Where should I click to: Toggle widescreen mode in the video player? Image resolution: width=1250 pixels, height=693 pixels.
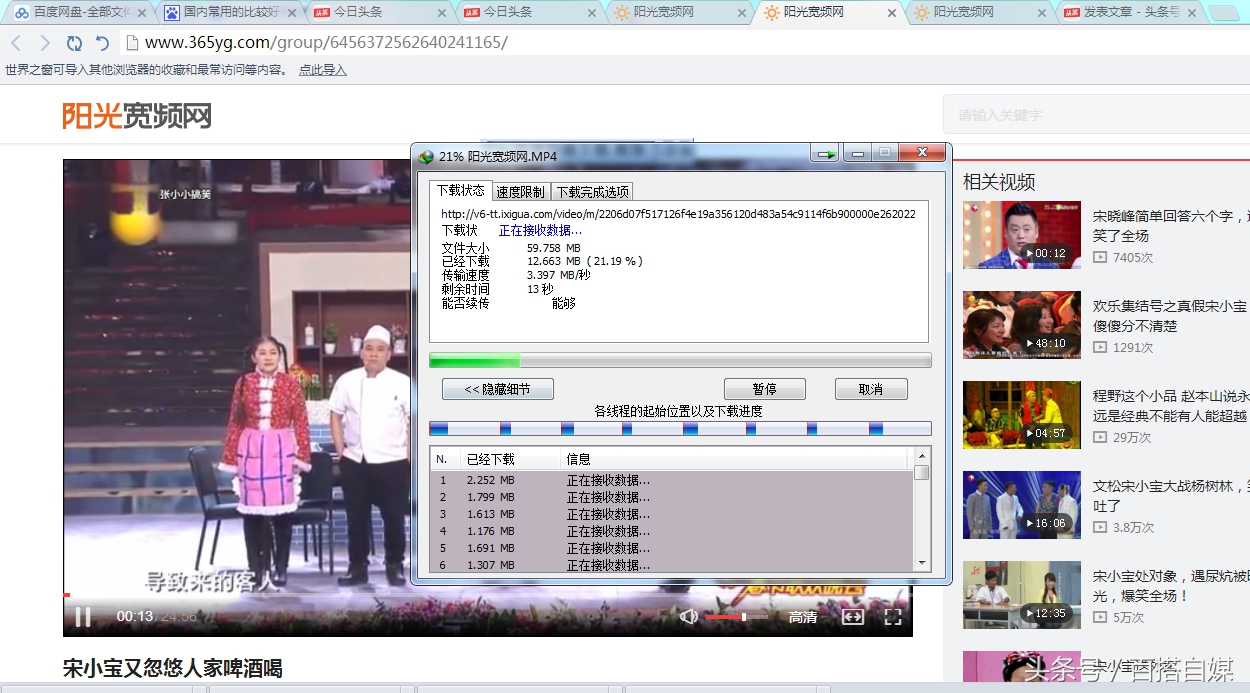[852, 617]
